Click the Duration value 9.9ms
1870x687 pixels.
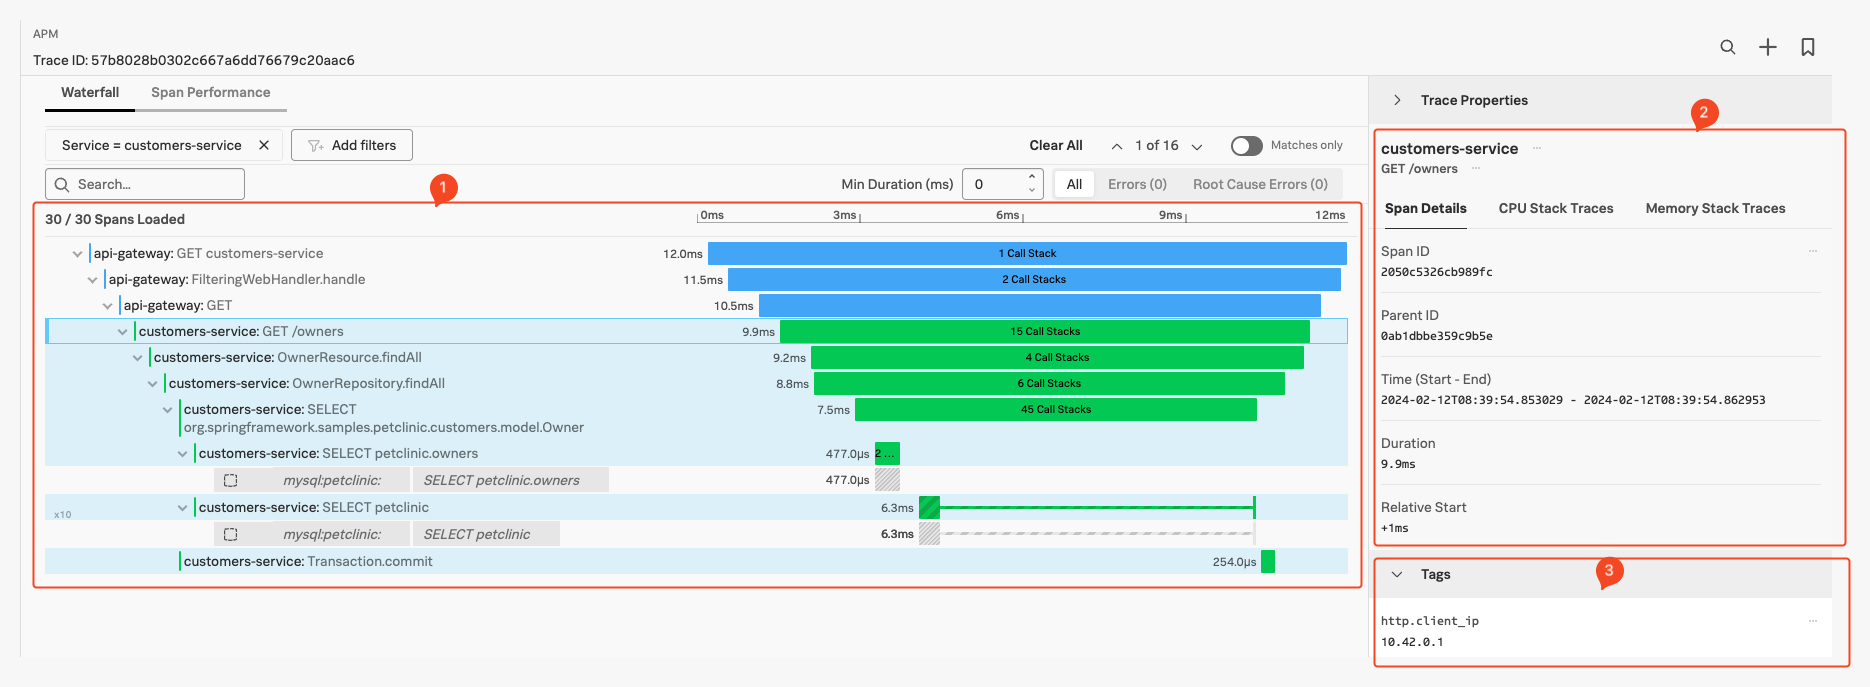pos(1398,464)
